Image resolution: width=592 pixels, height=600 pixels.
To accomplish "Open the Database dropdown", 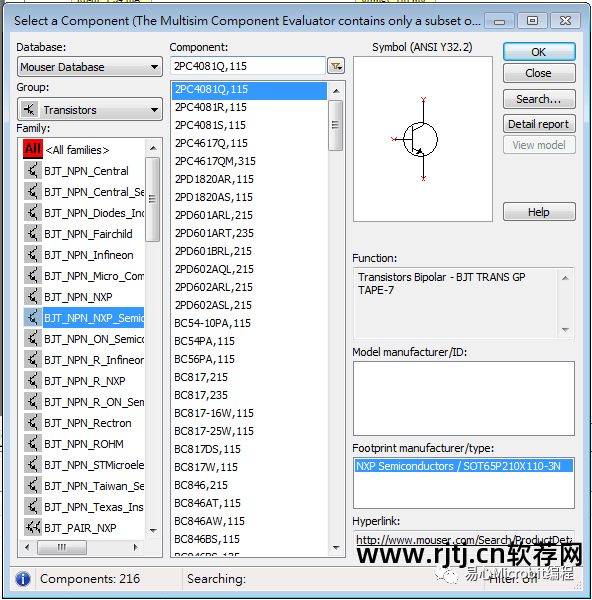I will click(x=90, y=67).
